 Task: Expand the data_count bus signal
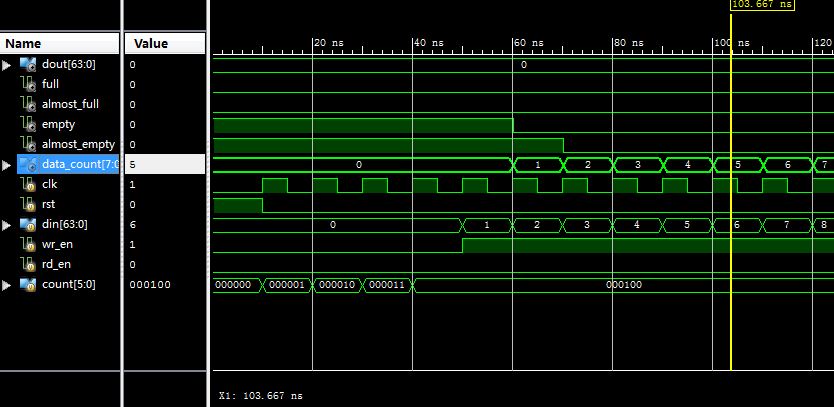6,165
